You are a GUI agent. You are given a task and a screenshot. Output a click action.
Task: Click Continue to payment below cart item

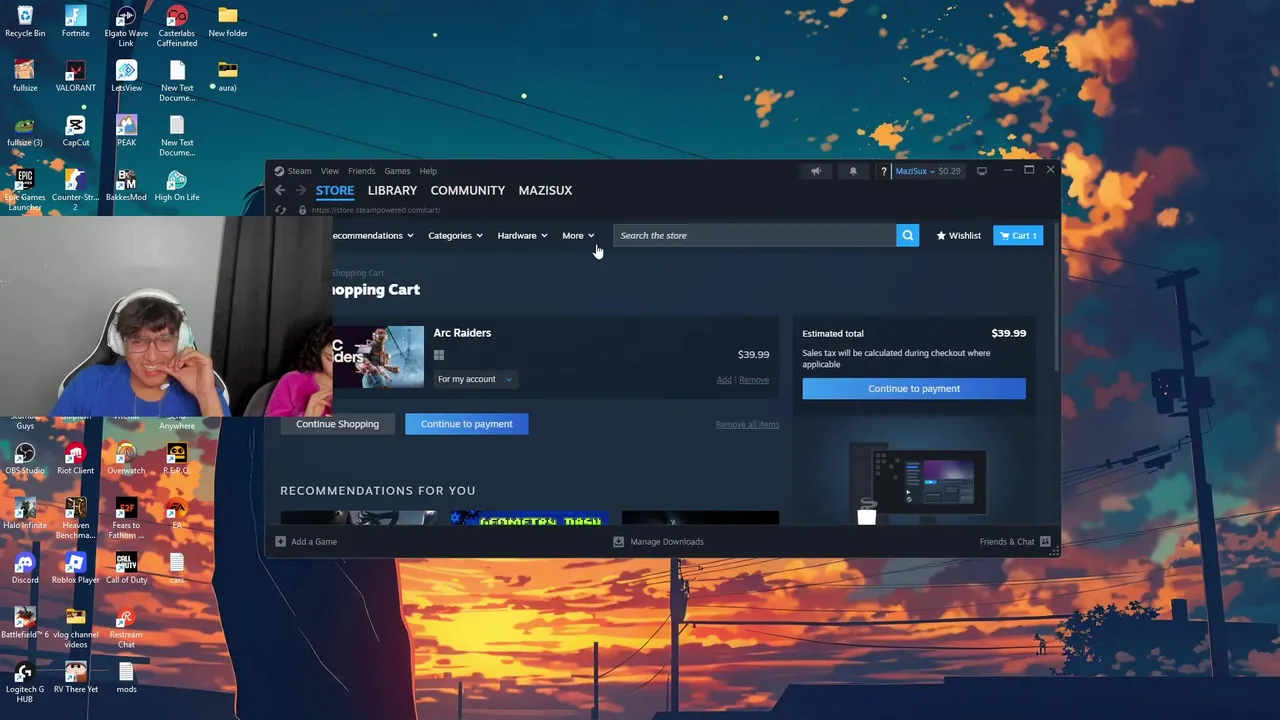click(466, 424)
